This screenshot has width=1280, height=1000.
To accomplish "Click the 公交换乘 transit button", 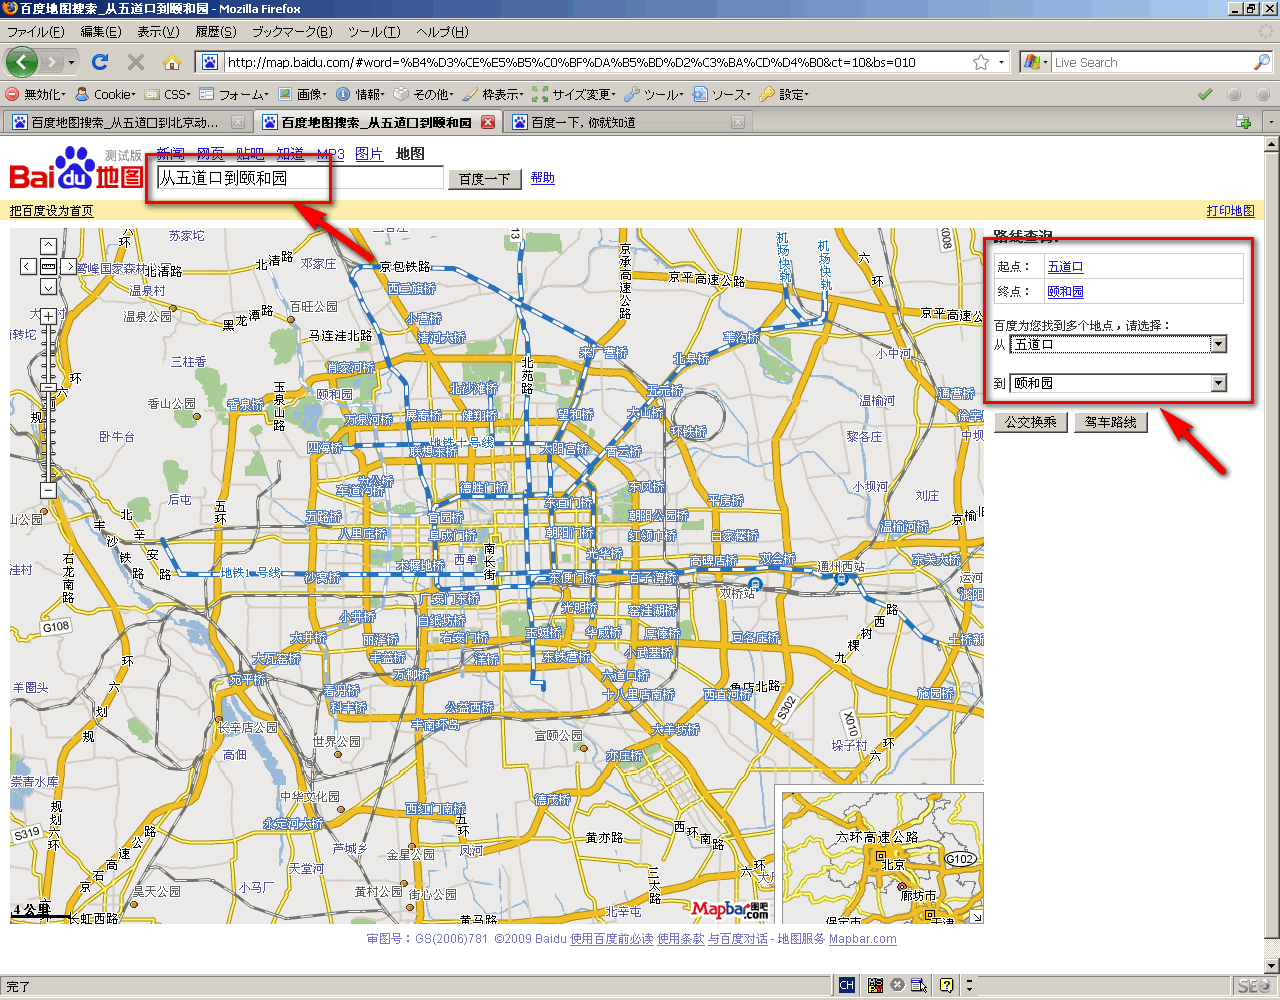I will tap(1031, 422).
